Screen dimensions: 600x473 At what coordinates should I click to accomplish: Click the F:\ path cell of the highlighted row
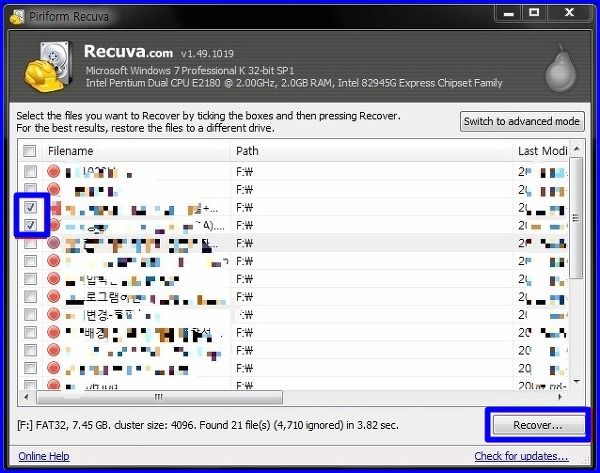coord(245,243)
